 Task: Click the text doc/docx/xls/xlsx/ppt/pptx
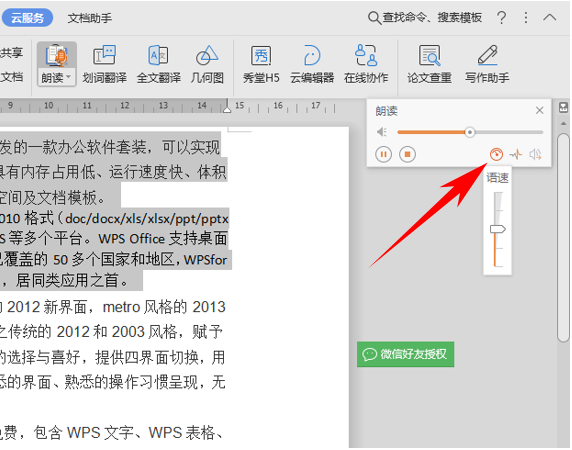(147, 218)
